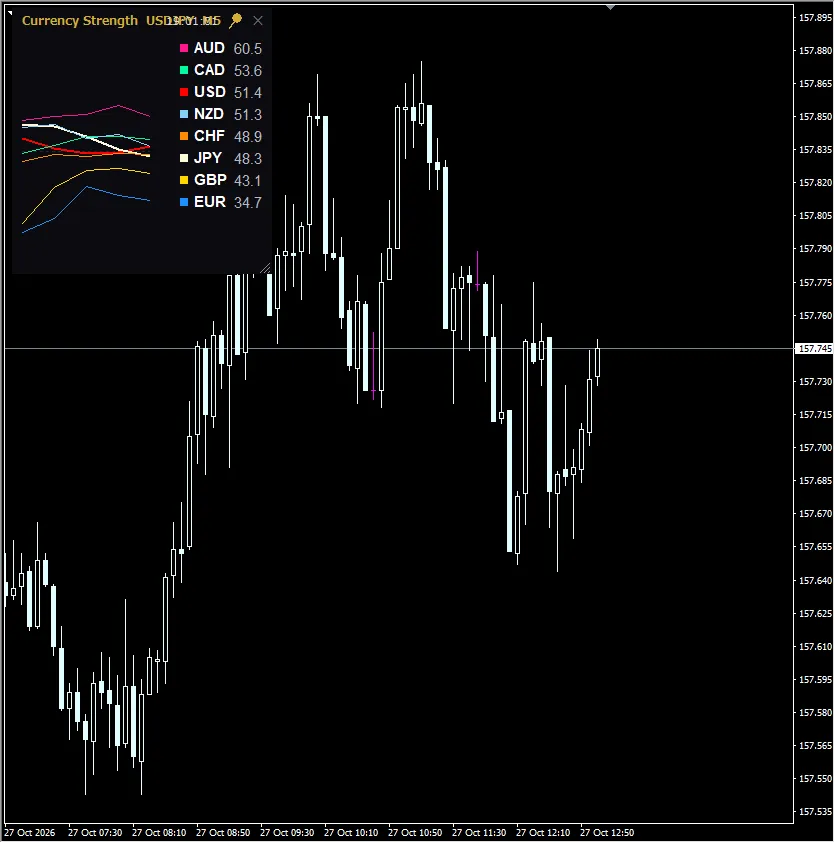Select the EUR currency label

pos(210,202)
